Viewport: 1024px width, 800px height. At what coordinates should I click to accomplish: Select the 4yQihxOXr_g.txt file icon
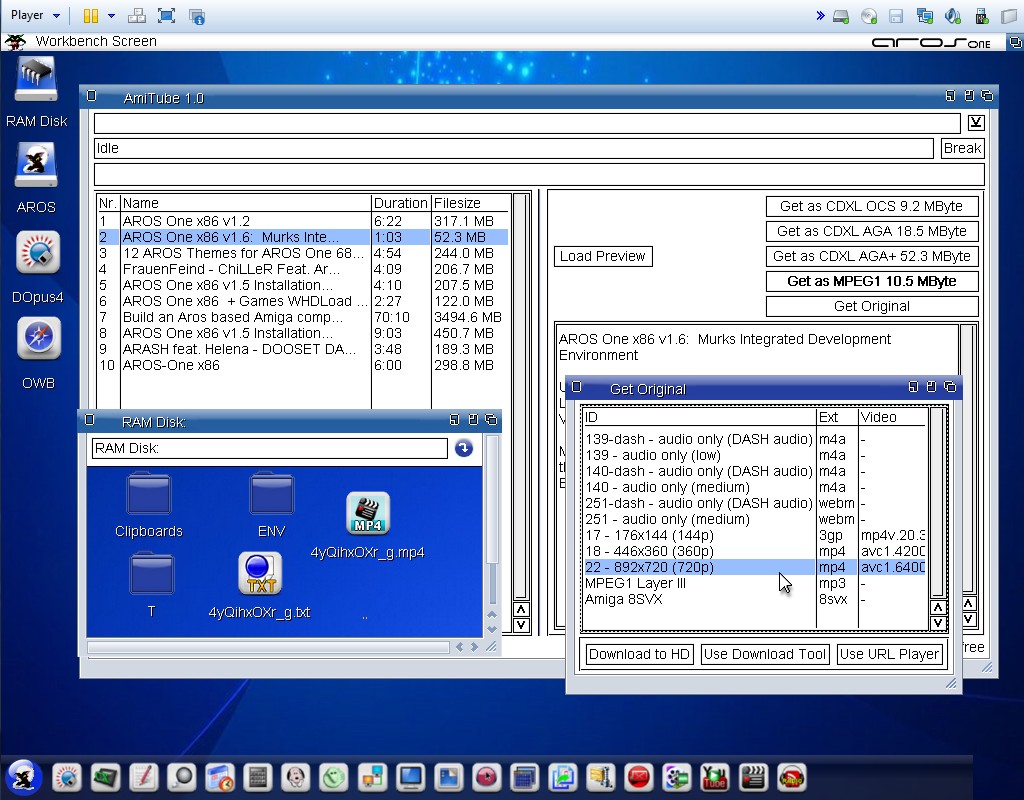(x=259, y=575)
